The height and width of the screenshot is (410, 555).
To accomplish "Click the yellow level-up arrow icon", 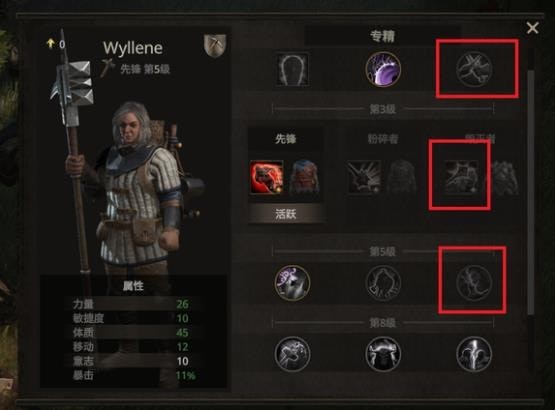I will pos(51,44).
